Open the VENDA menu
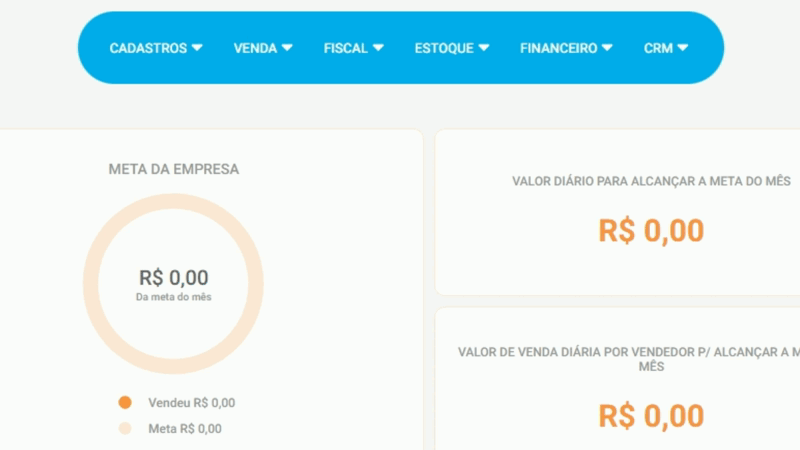The height and width of the screenshot is (450, 800). (x=263, y=48)
